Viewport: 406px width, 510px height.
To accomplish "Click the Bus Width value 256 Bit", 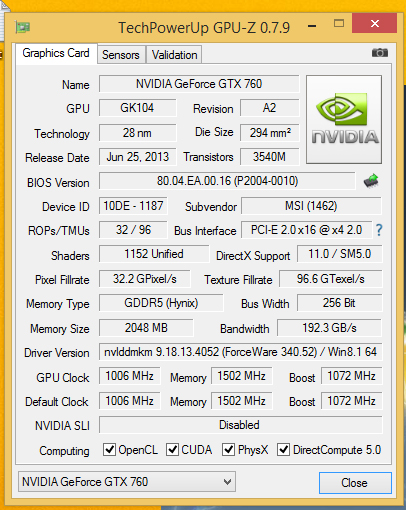I will 339,303.
